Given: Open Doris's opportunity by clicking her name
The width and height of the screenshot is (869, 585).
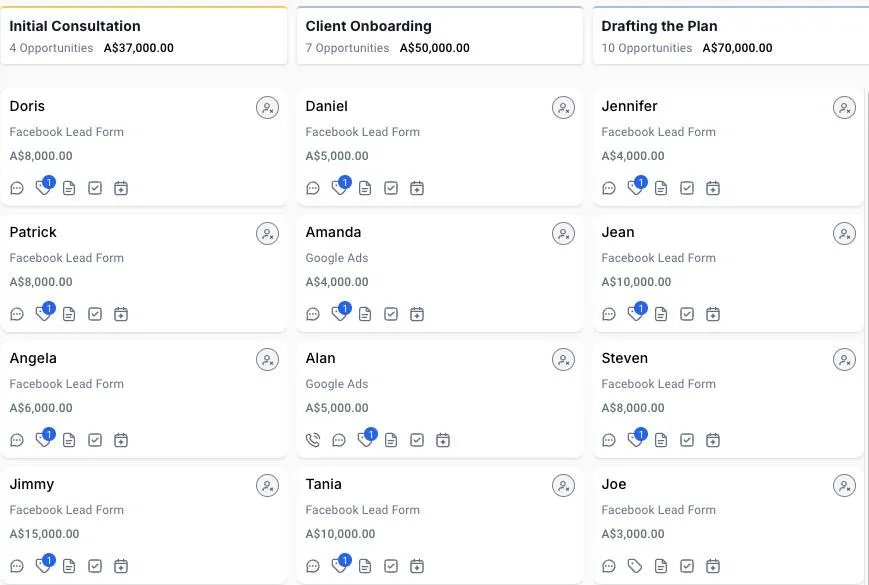Looking at the screenshot, I should pos(27,106).
